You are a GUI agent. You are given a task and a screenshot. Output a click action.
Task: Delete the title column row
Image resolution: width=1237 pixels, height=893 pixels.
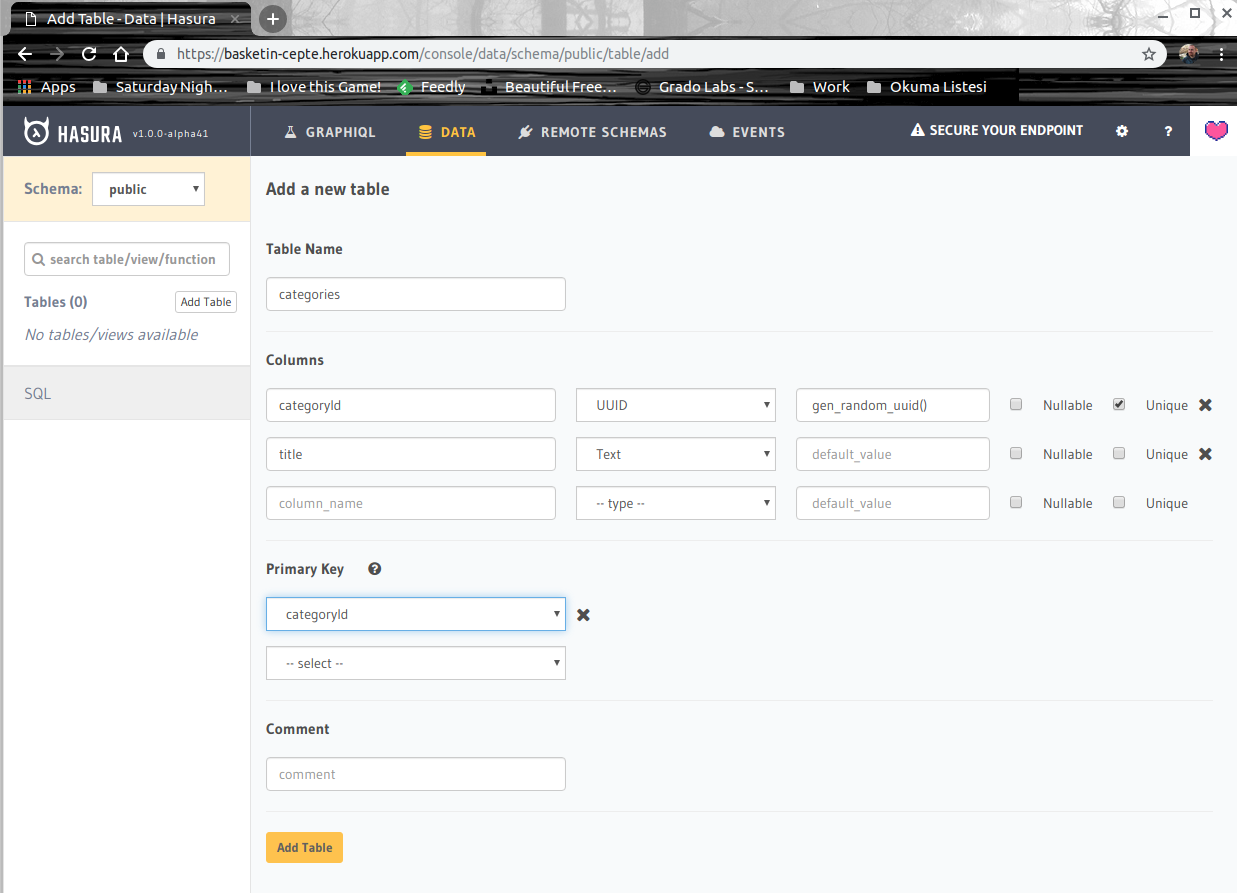tap(1205, 454)
